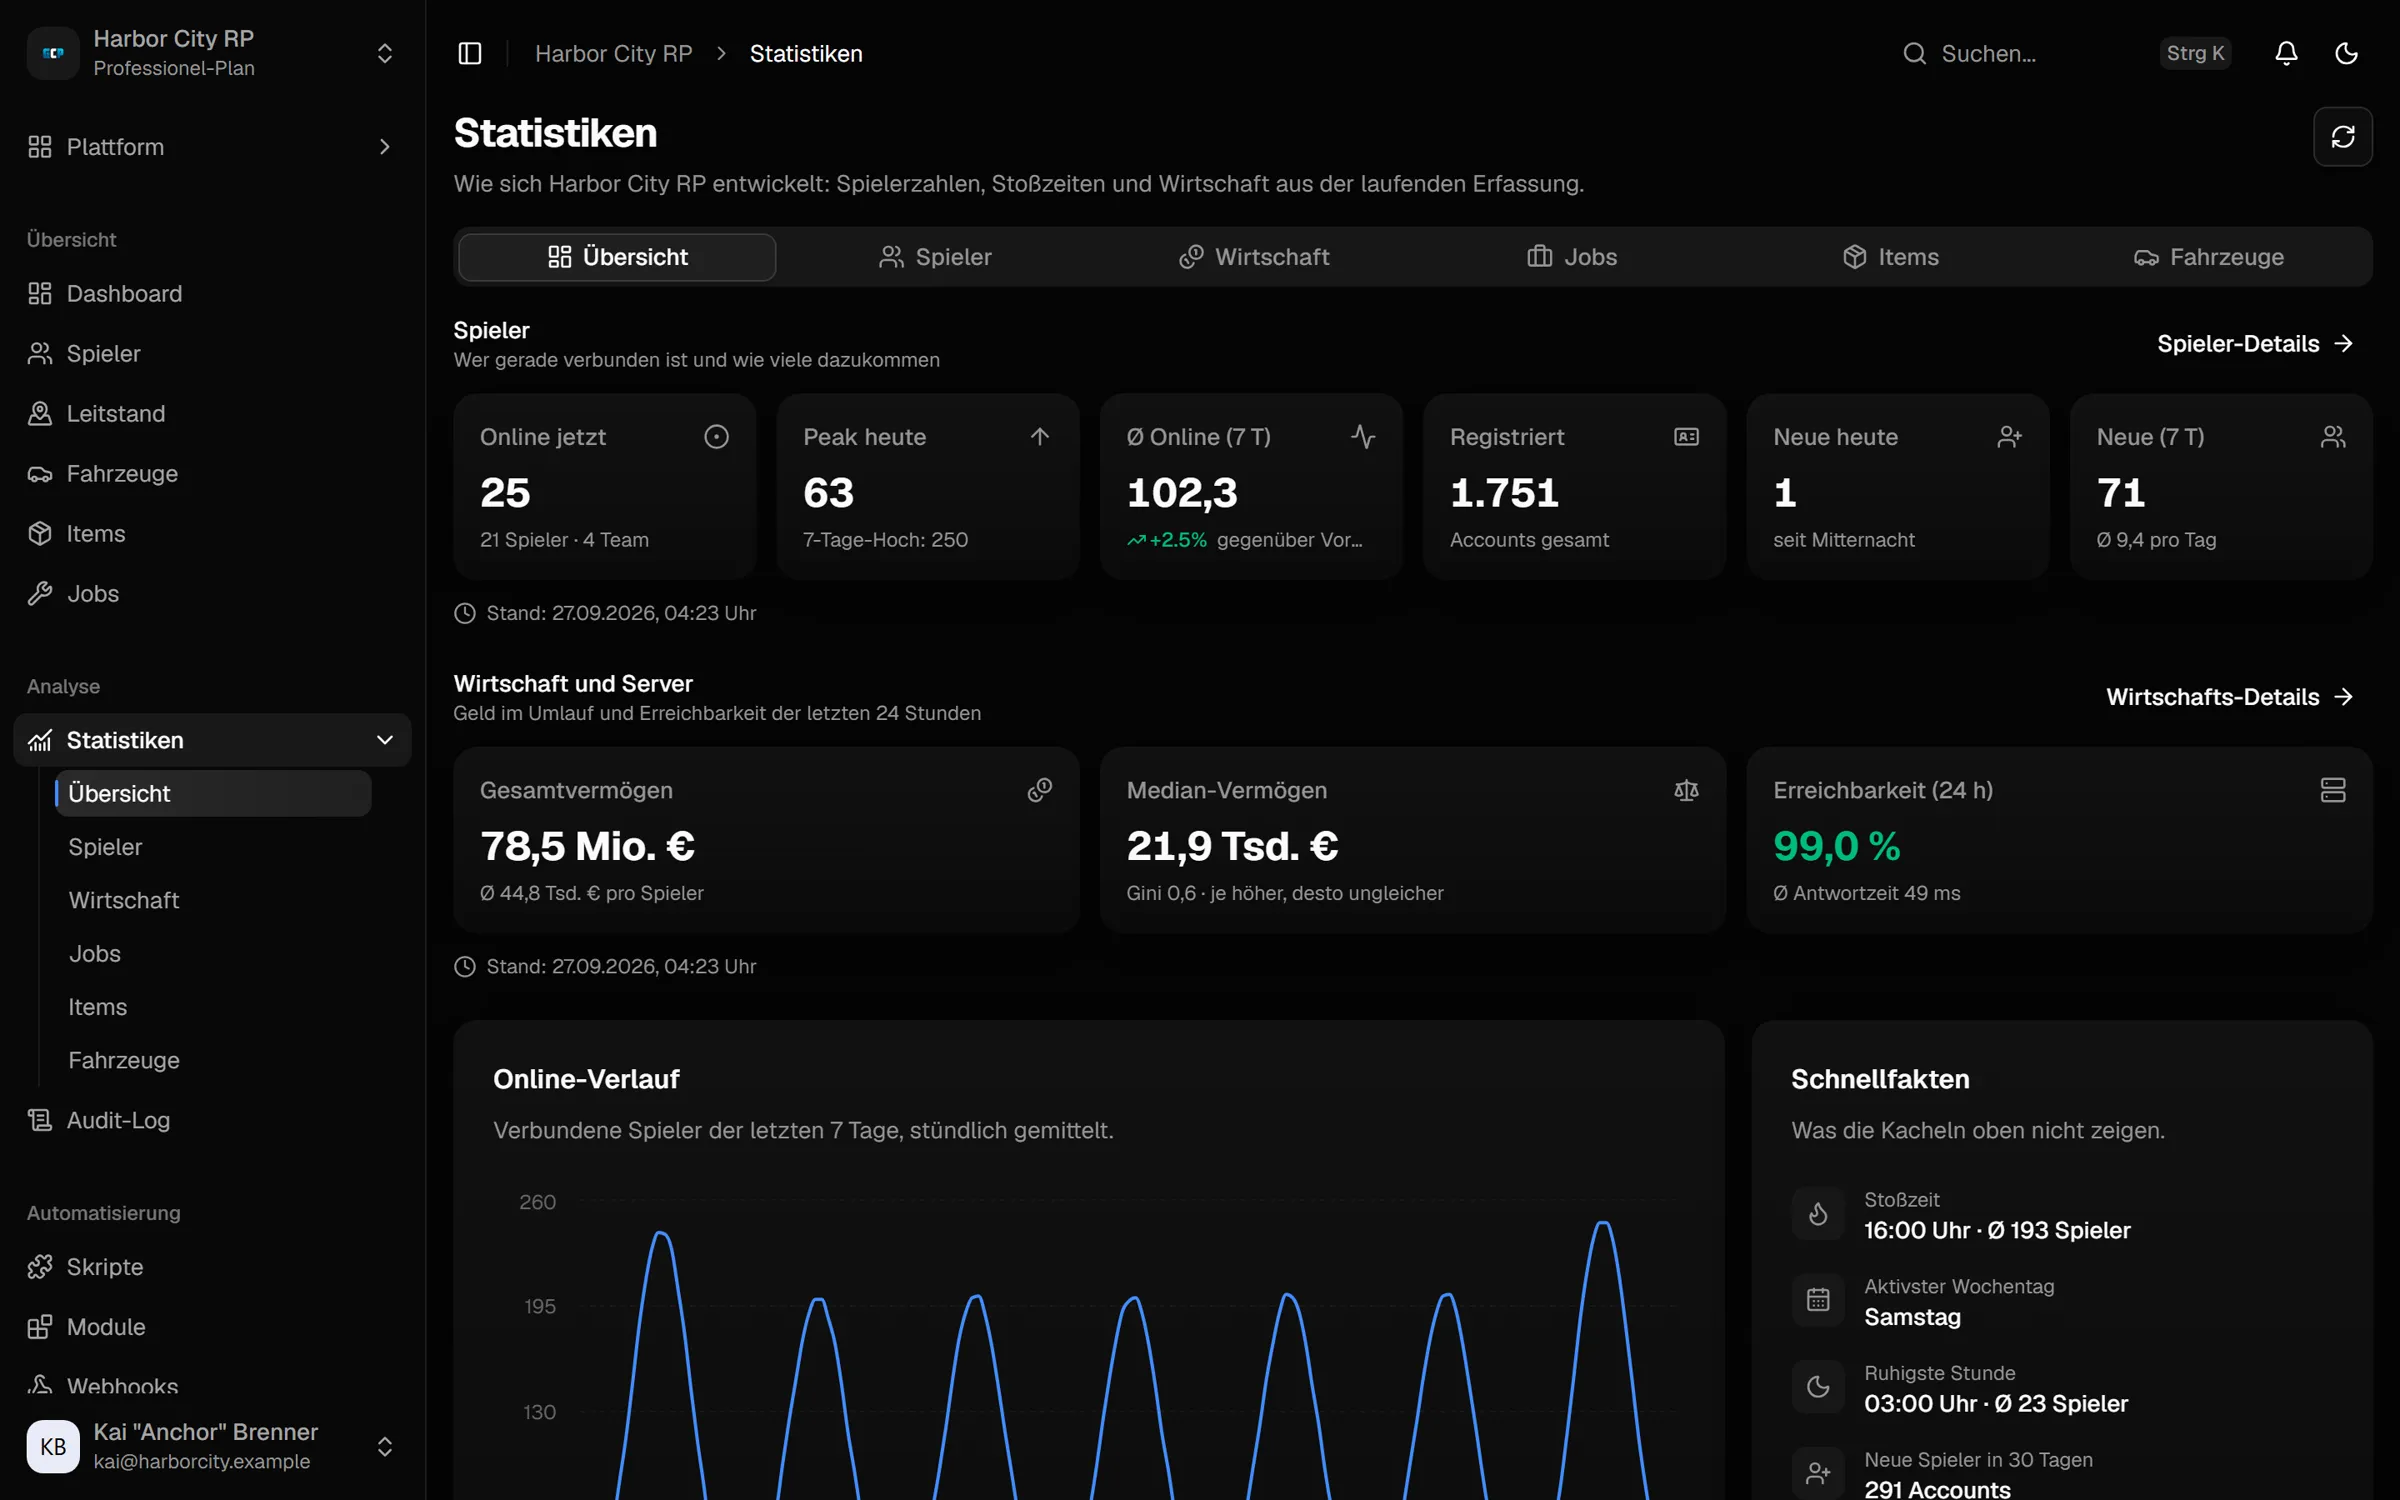Click the Stoßzeit flame icon

(x=1818, y=1213)
